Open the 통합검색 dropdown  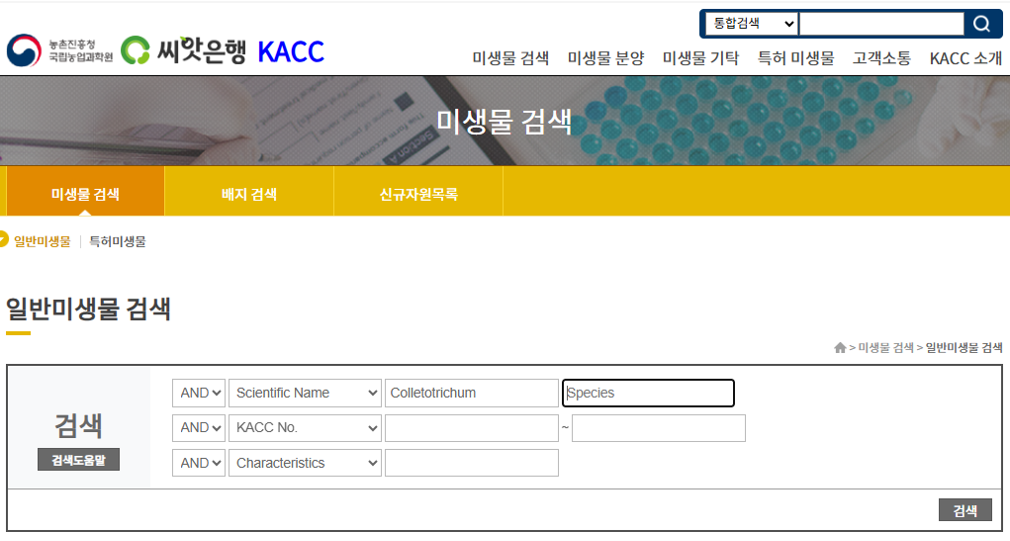tap(751, 24)
